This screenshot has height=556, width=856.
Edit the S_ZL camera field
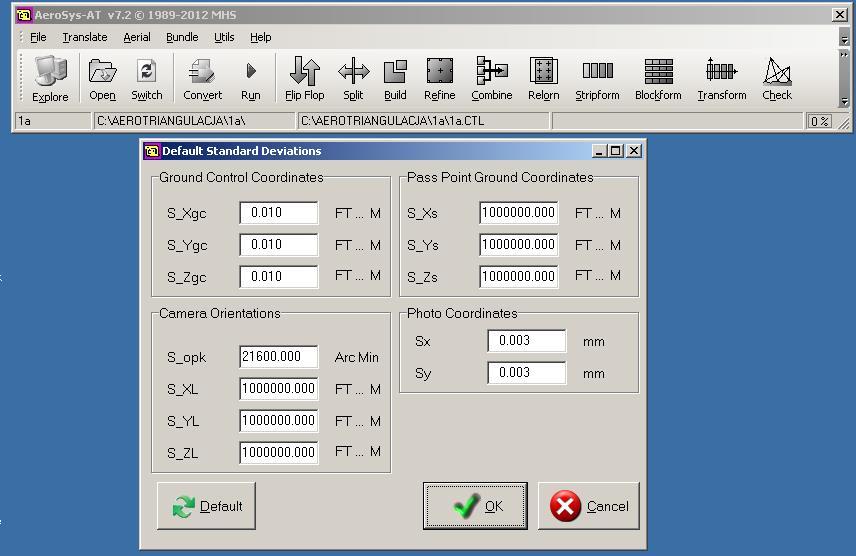pos(278,452)
